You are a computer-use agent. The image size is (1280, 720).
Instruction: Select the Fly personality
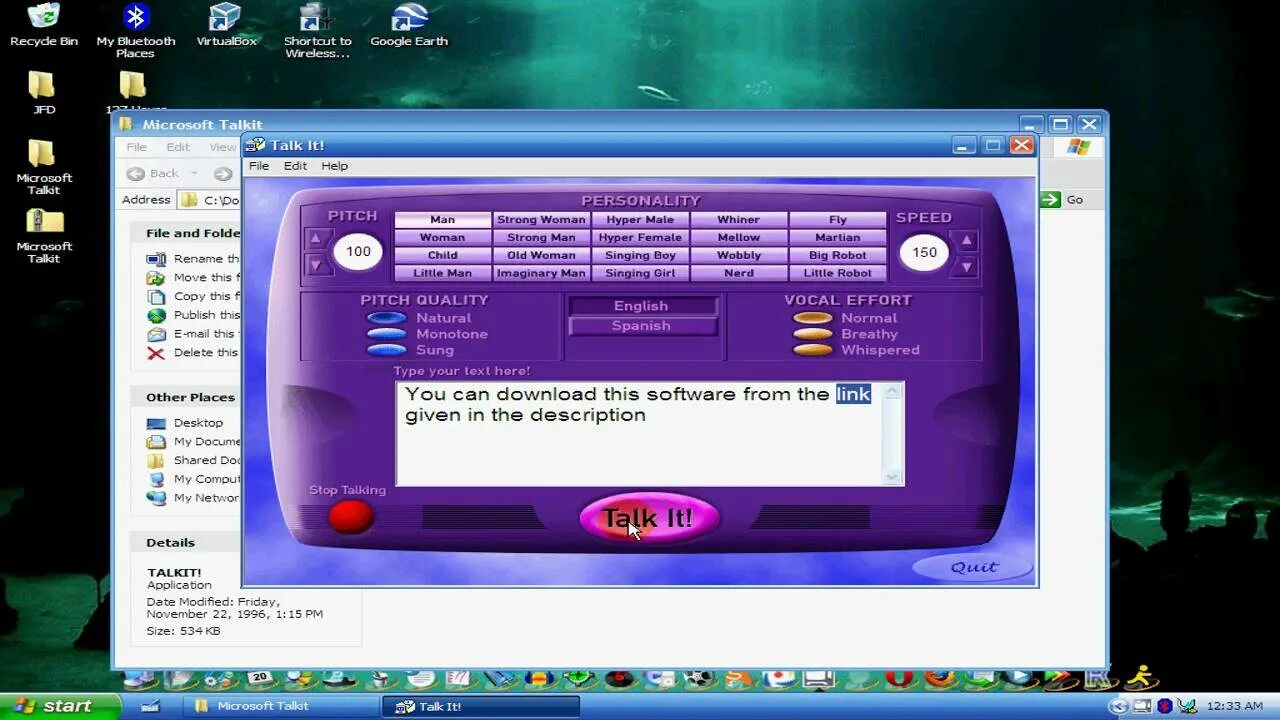click(838, 220)
